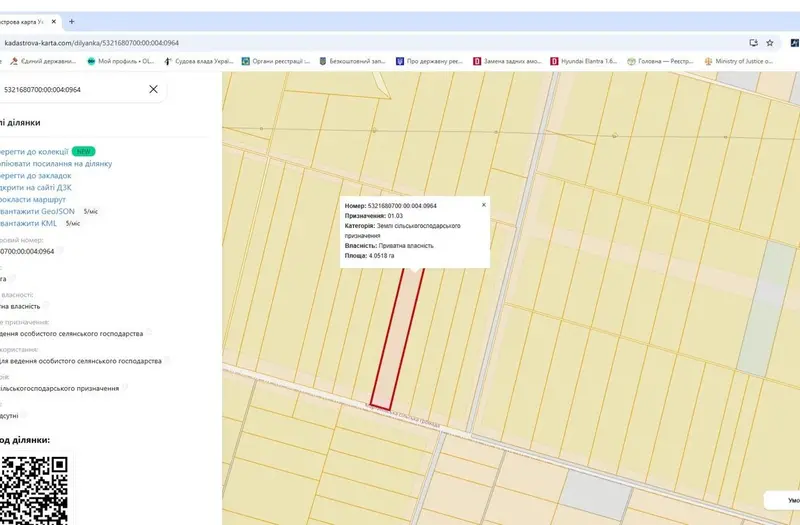Open the 'Єдиний державни...' bookmark
The width and height of the screenshot is (800, 525).
pyautogui.click(x=43, y=61)
